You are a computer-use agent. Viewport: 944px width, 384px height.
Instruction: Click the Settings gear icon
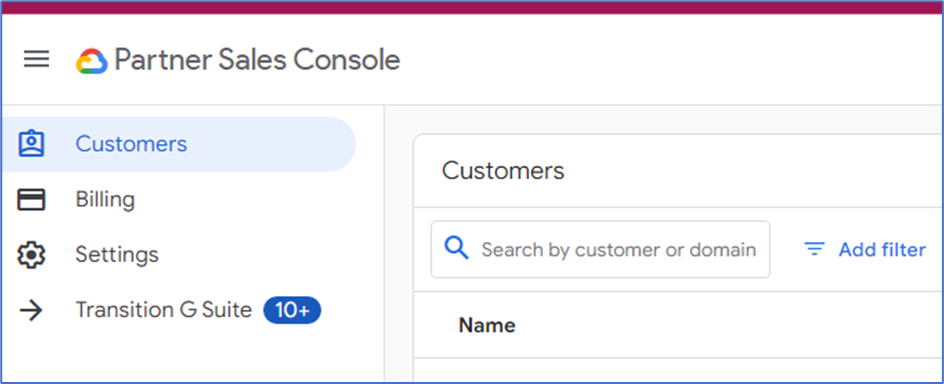[x=31, y=255]
